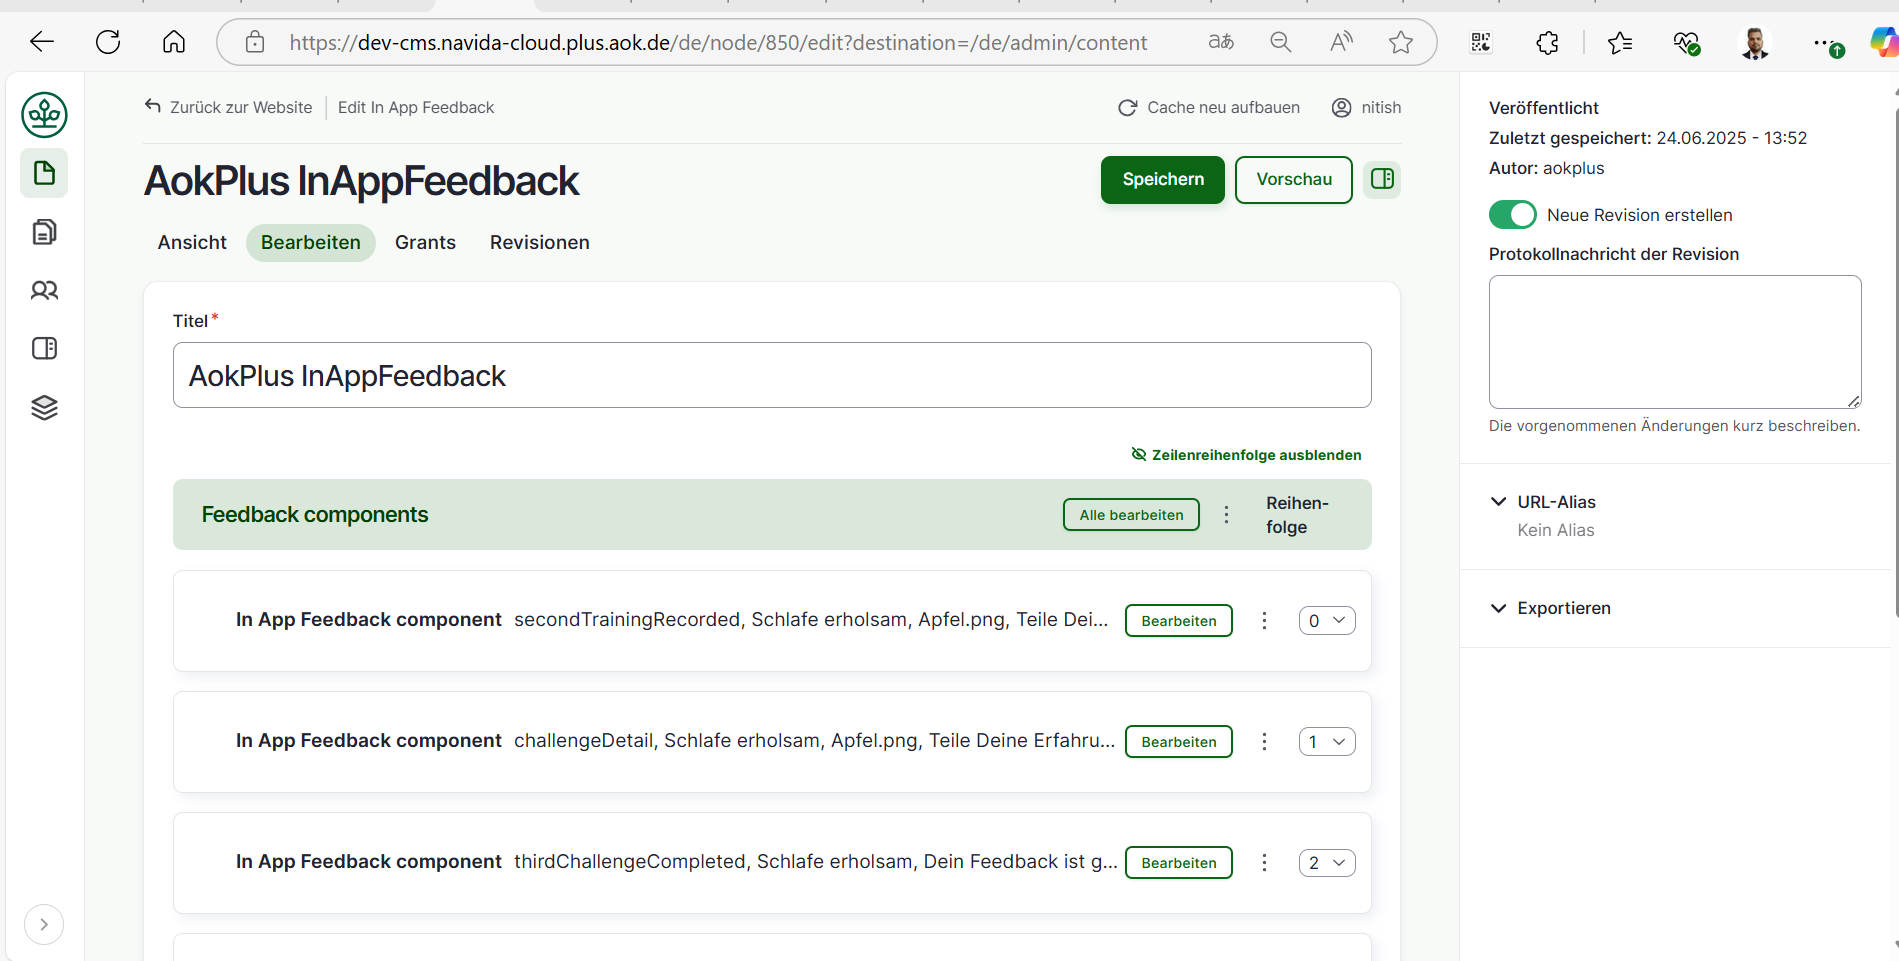Toggle right sidebar panel next to Vorschau
This screenshot has width=1899, height=961.
pos(1382,179)
